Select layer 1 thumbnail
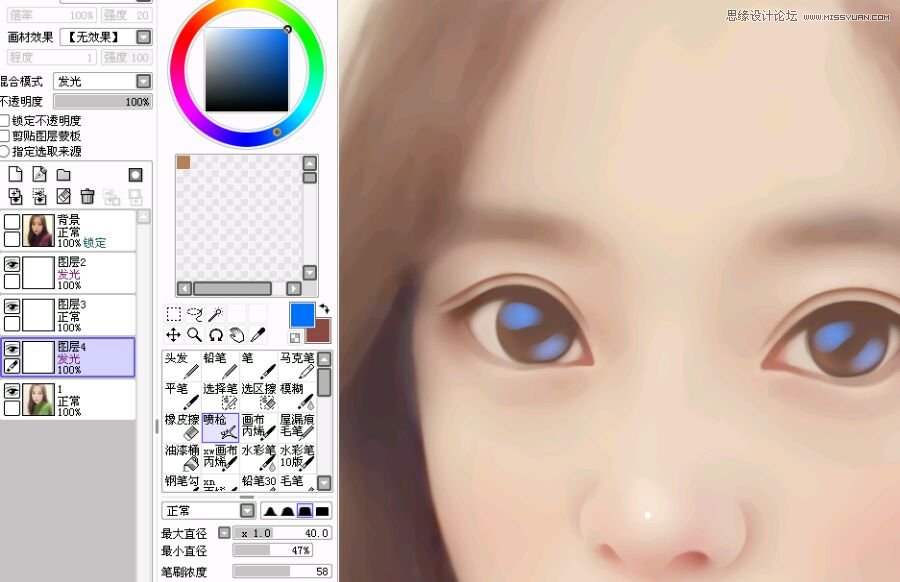The image size is (900, 582). point(38,399)
